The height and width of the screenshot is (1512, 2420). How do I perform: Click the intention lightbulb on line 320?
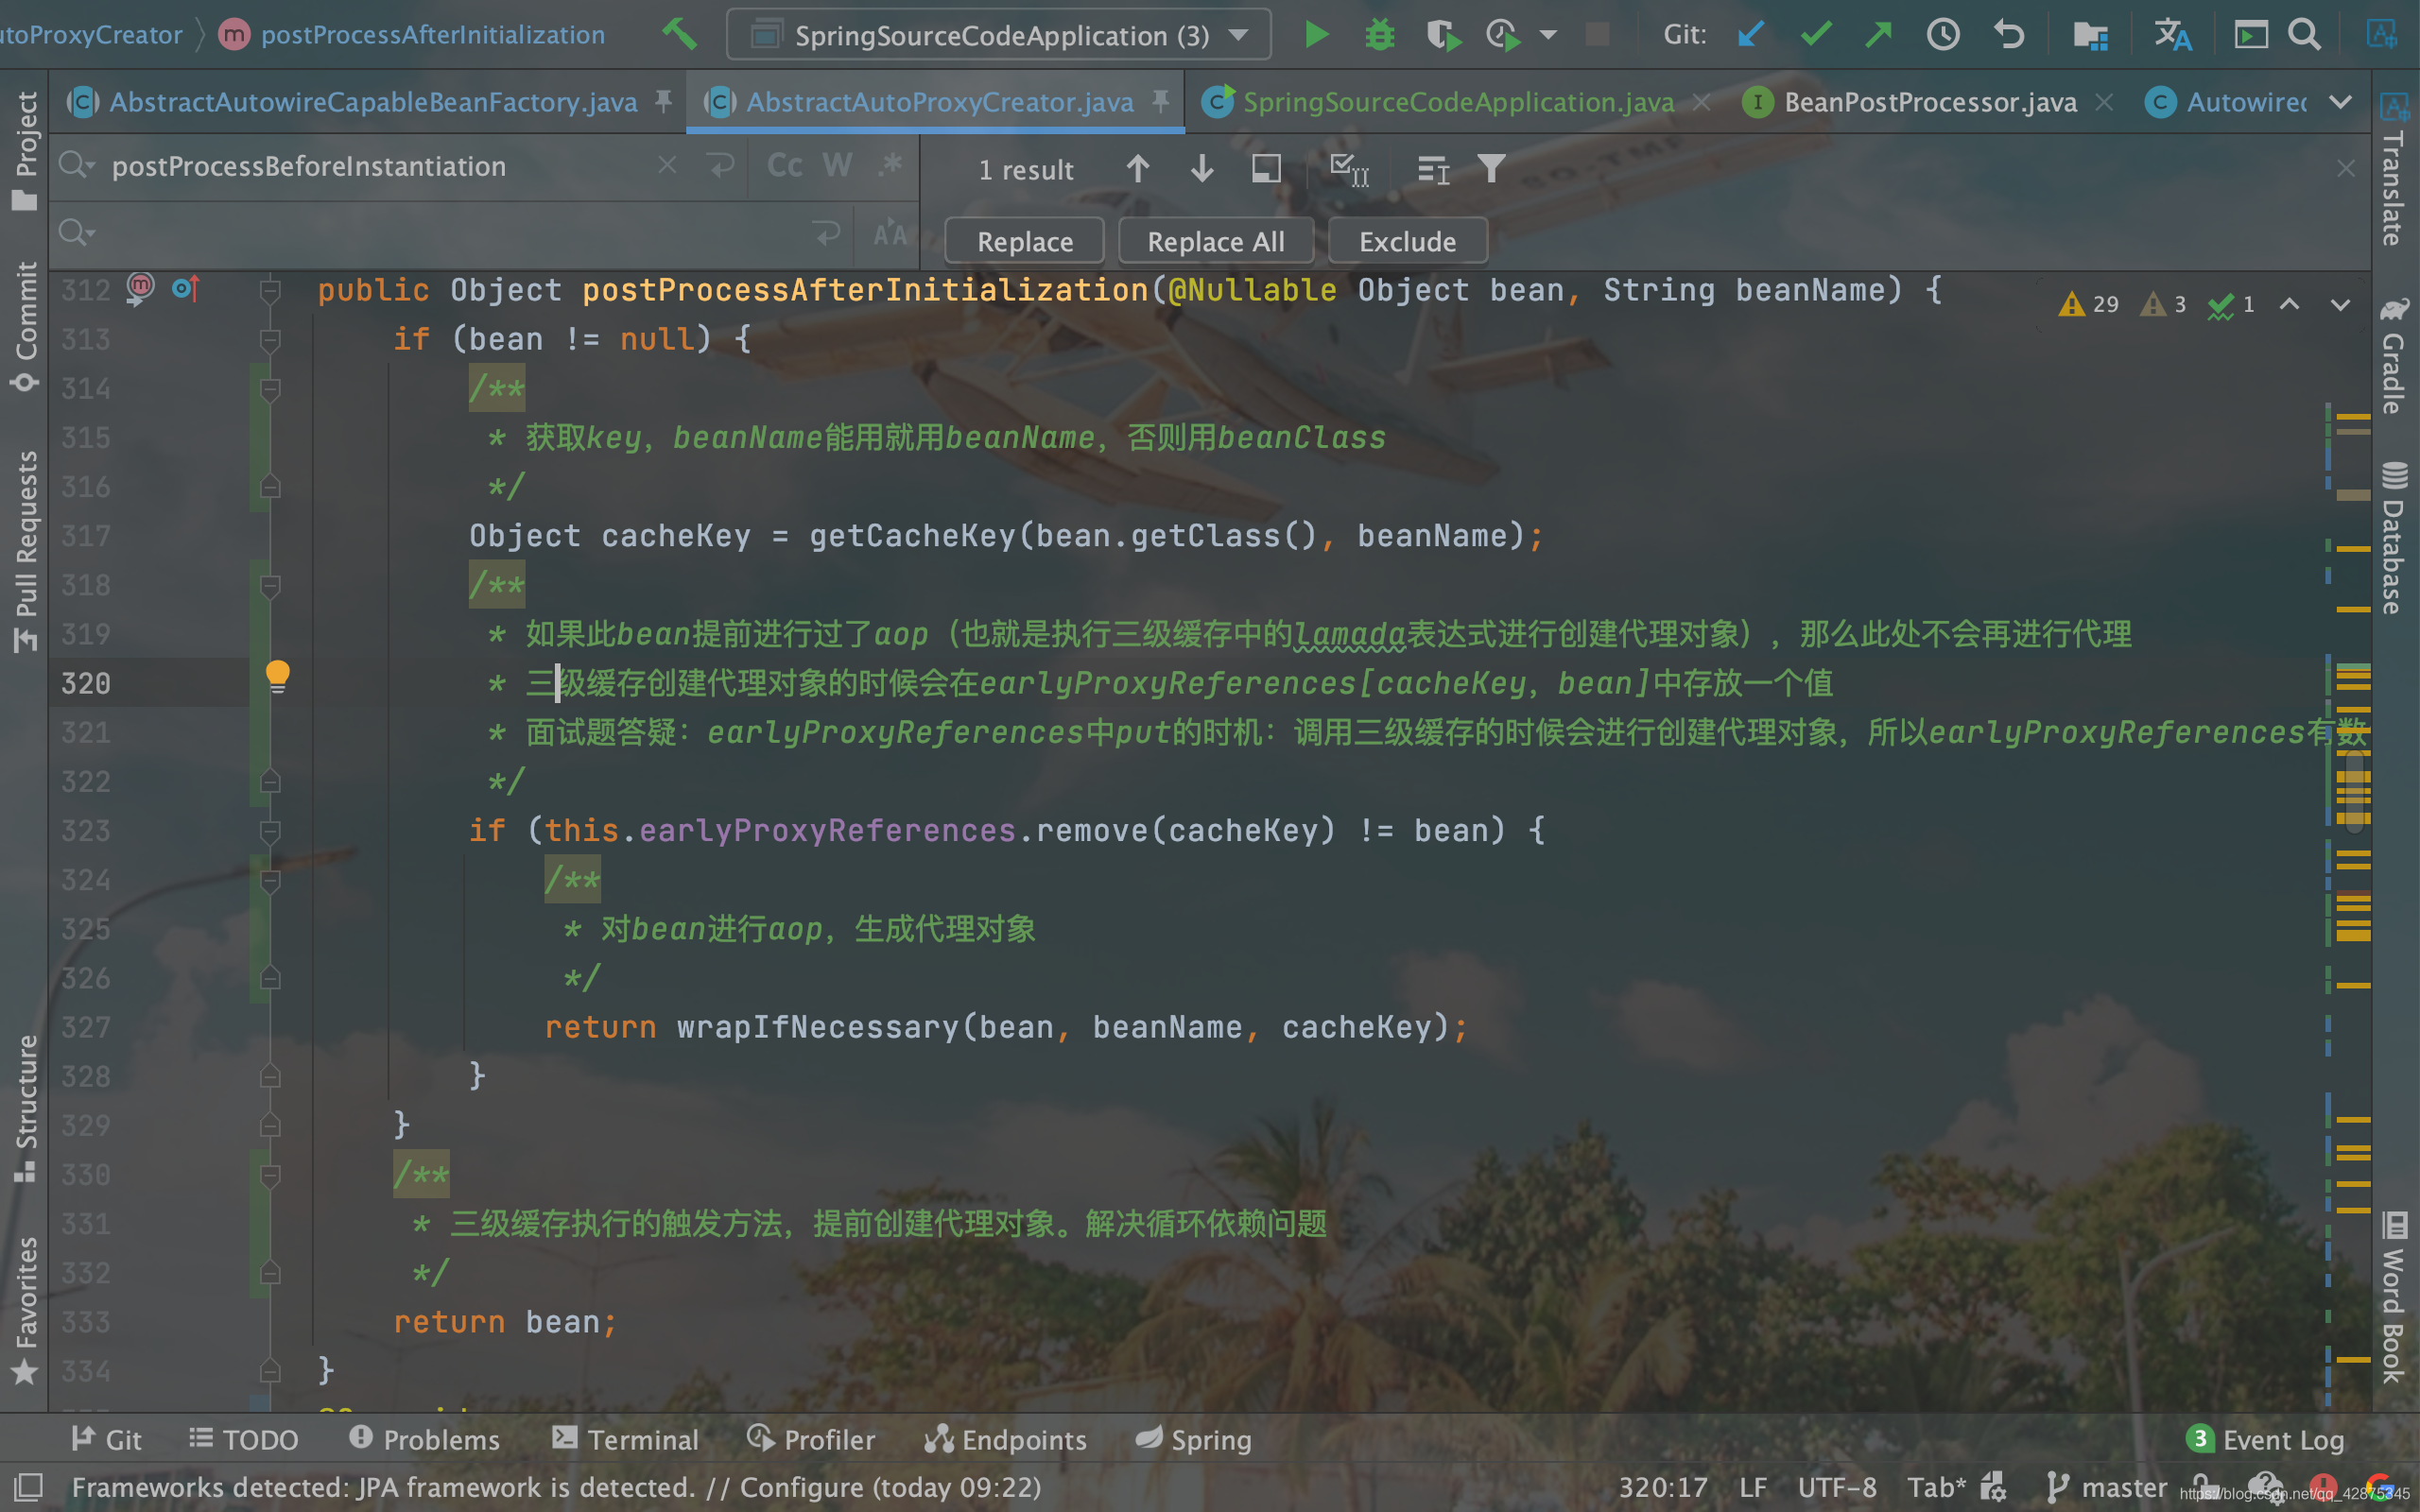[x=277, y=676]
